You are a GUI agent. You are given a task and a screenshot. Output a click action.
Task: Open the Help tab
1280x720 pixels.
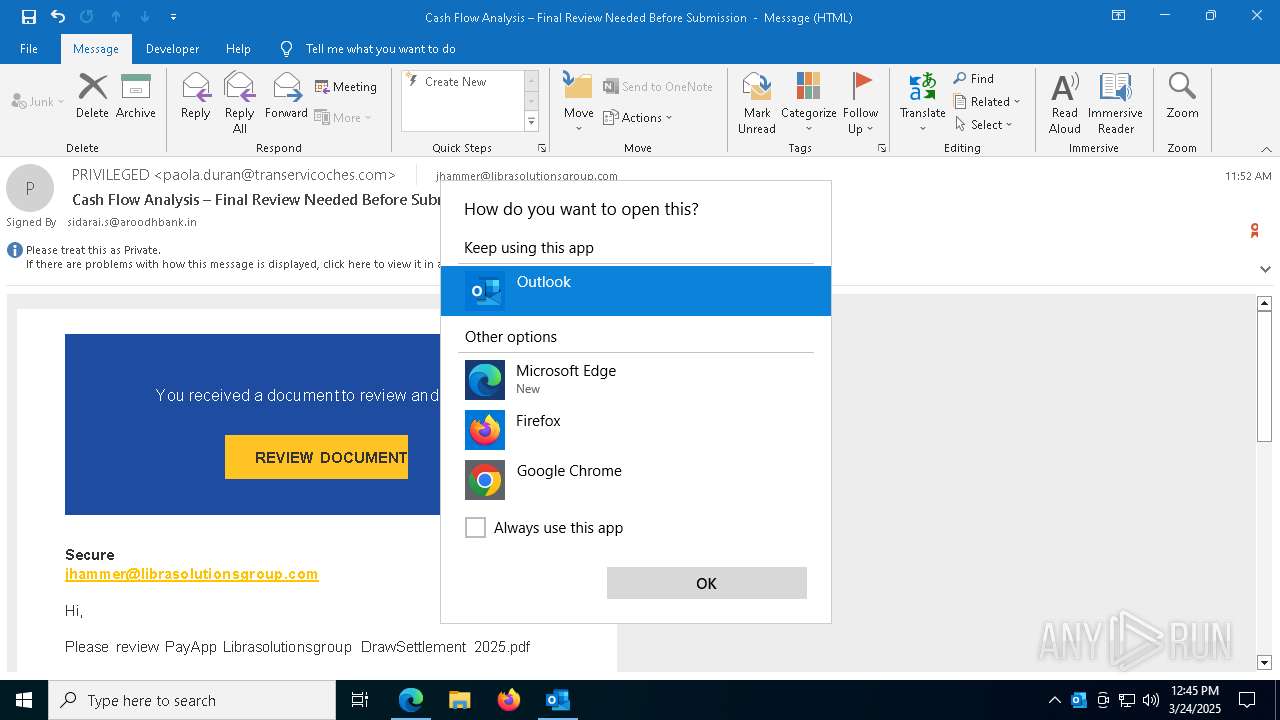pos(238,48)
